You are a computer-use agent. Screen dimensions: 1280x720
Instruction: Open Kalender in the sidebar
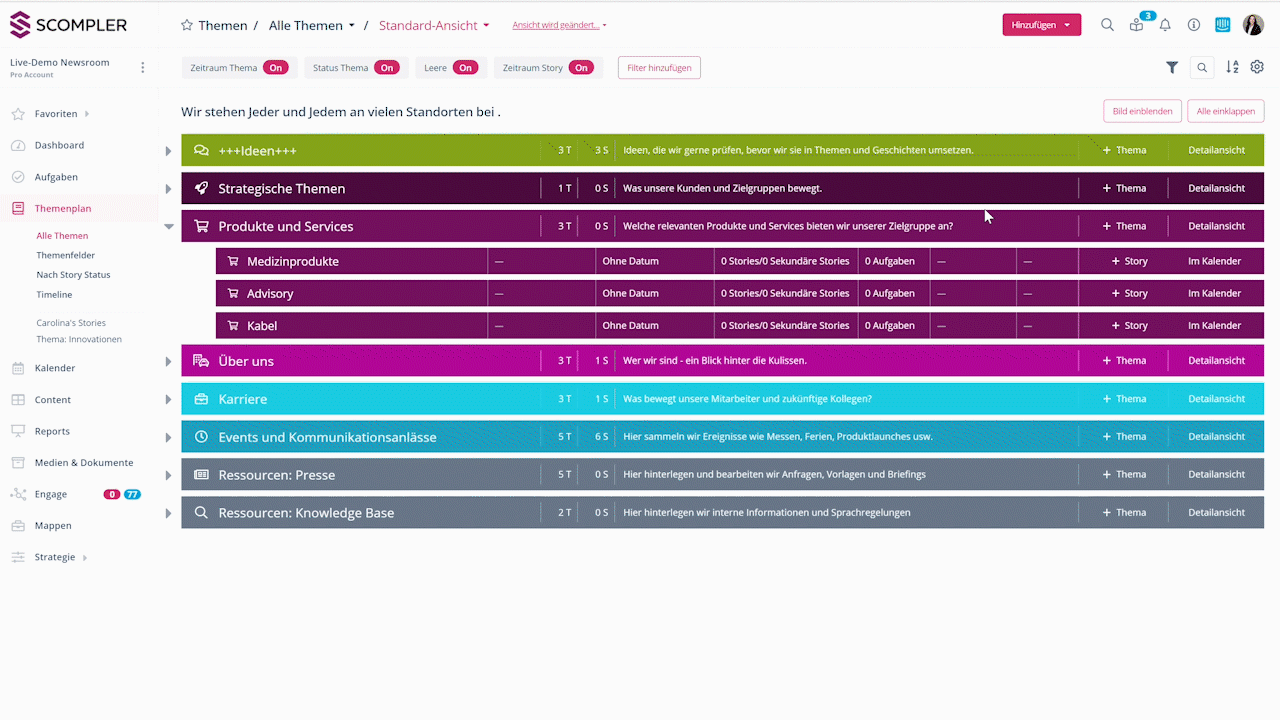[x=55, y=368]
